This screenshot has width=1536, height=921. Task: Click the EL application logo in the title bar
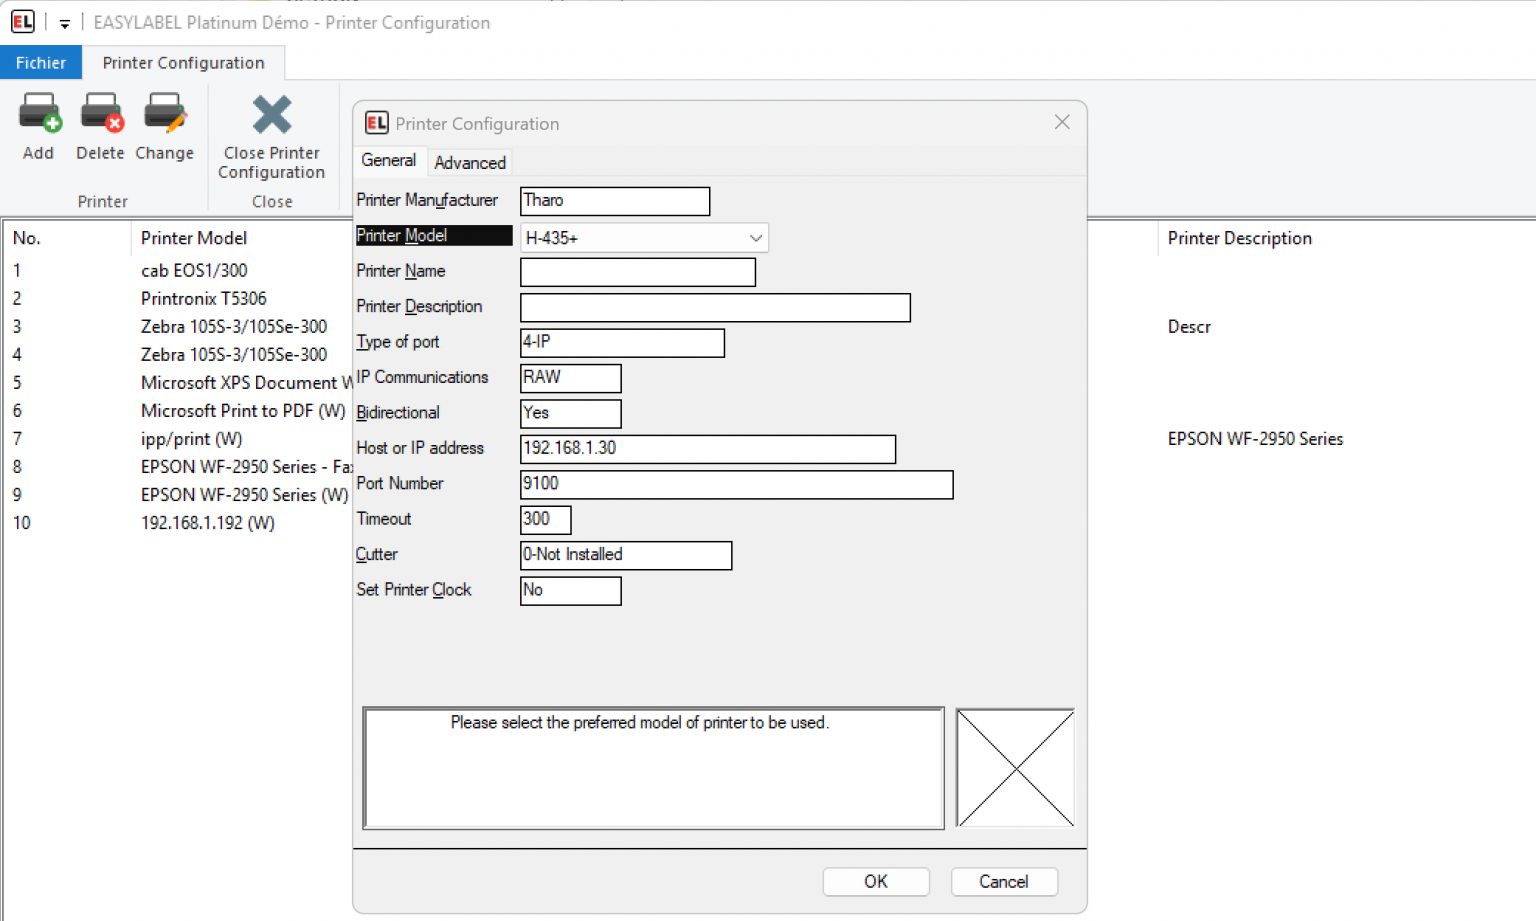[x=23, y=21]
